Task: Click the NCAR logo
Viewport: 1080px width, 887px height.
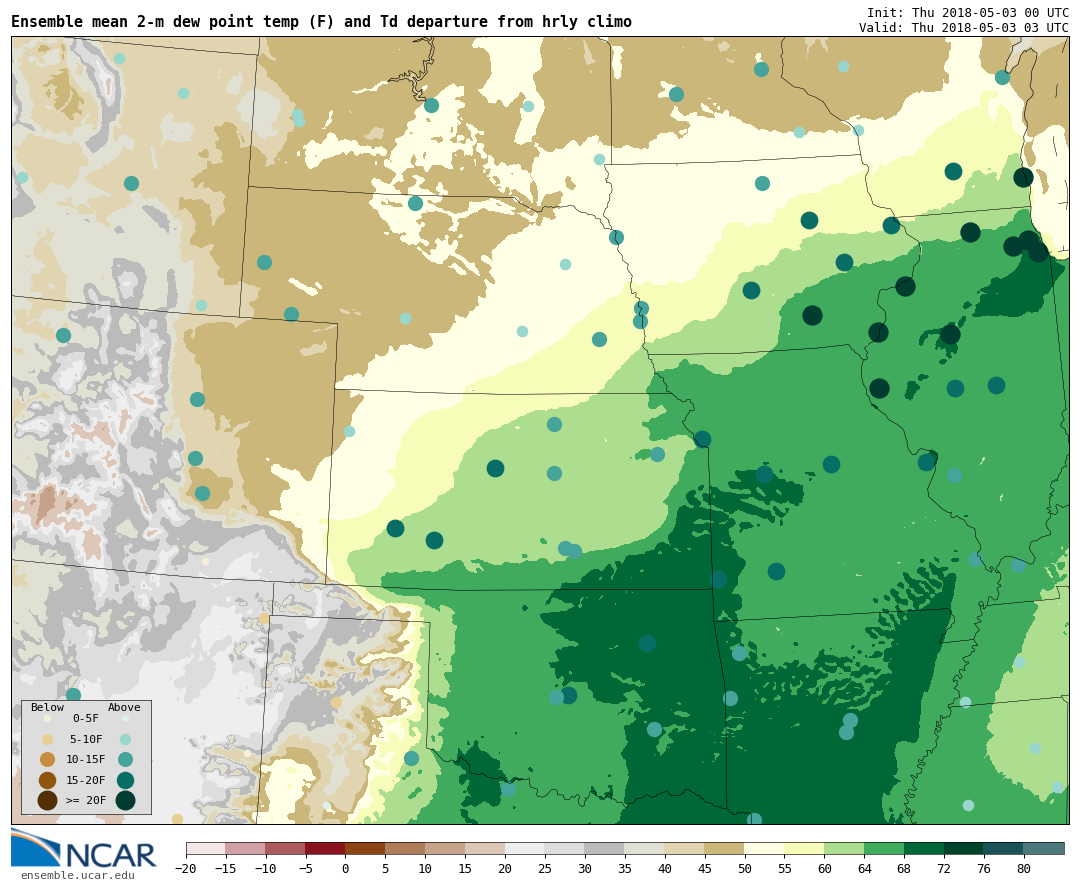Action: pyautogui.click(x=83, y=848)
